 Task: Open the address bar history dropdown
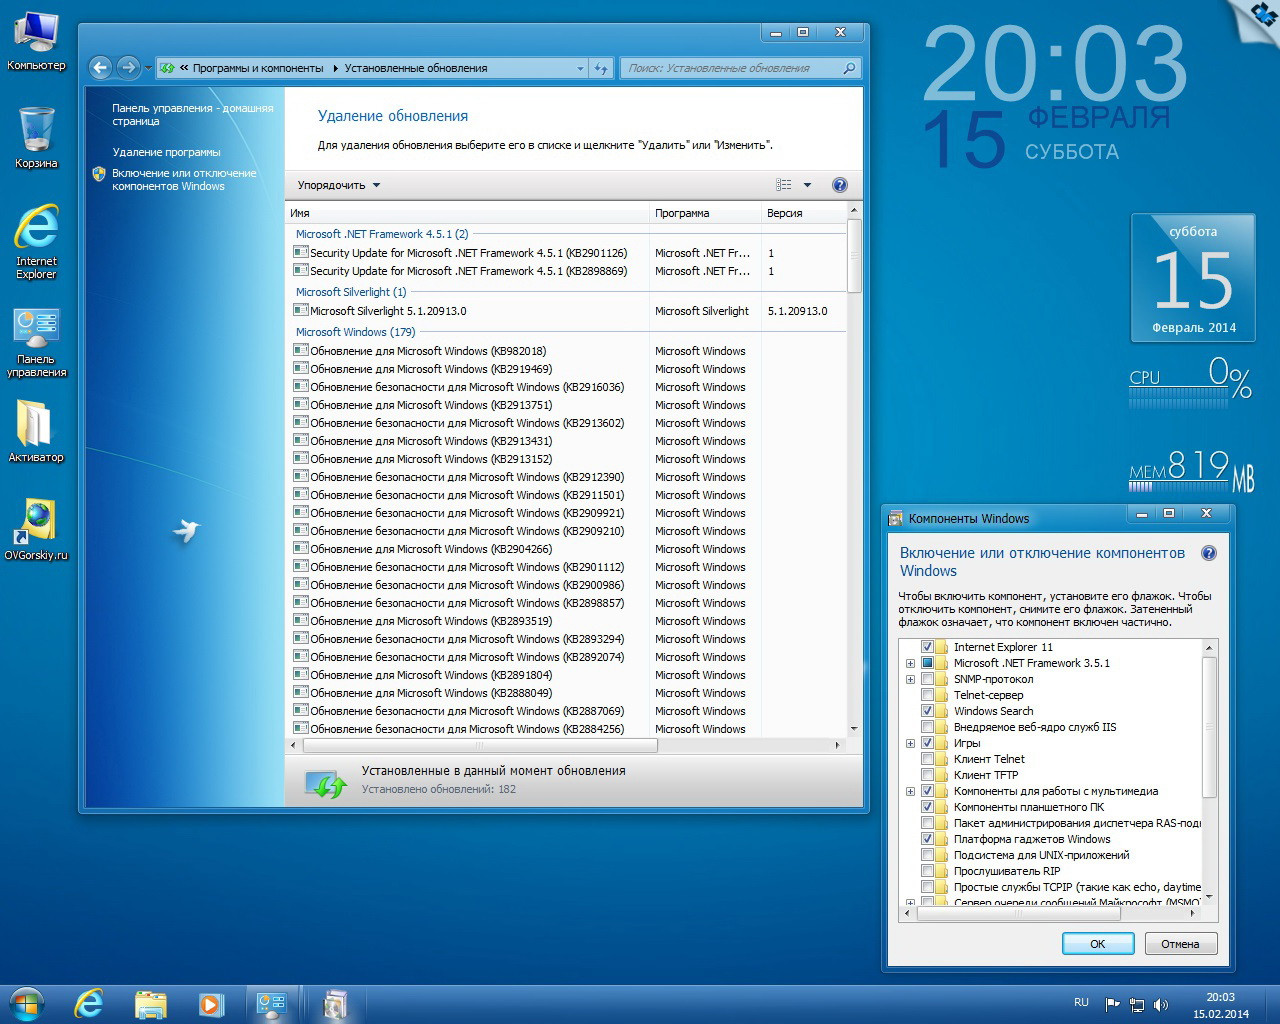click(580, 68)
